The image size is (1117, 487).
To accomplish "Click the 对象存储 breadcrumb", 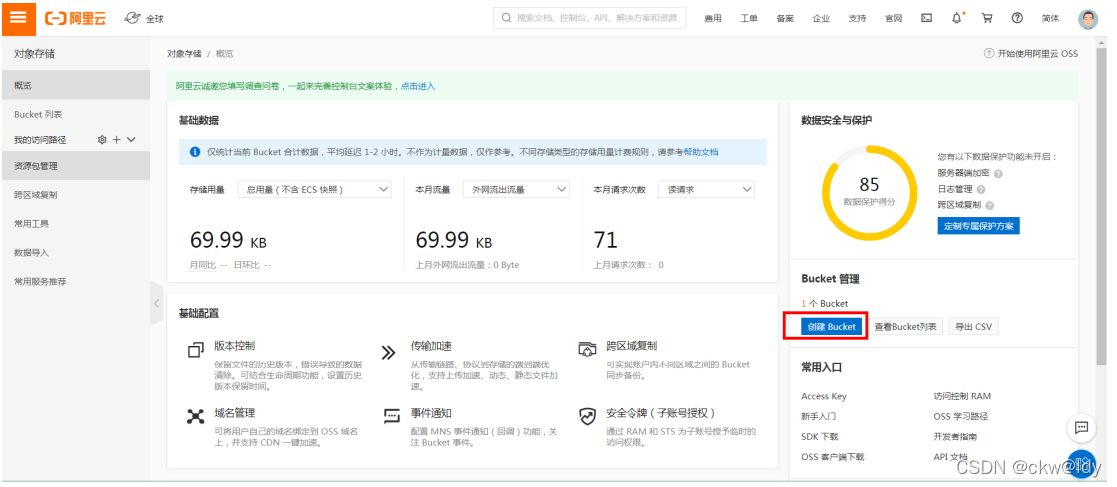I will (185, 53).
